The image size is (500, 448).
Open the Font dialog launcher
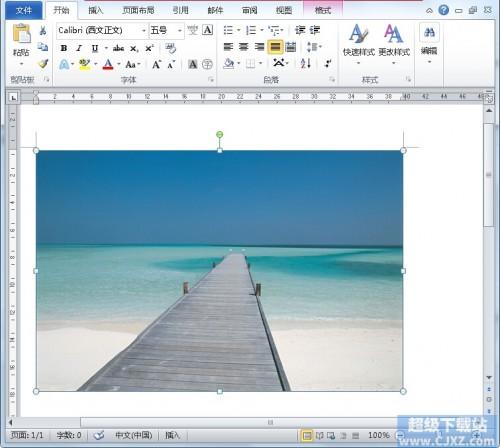click(x=211, y=79)
